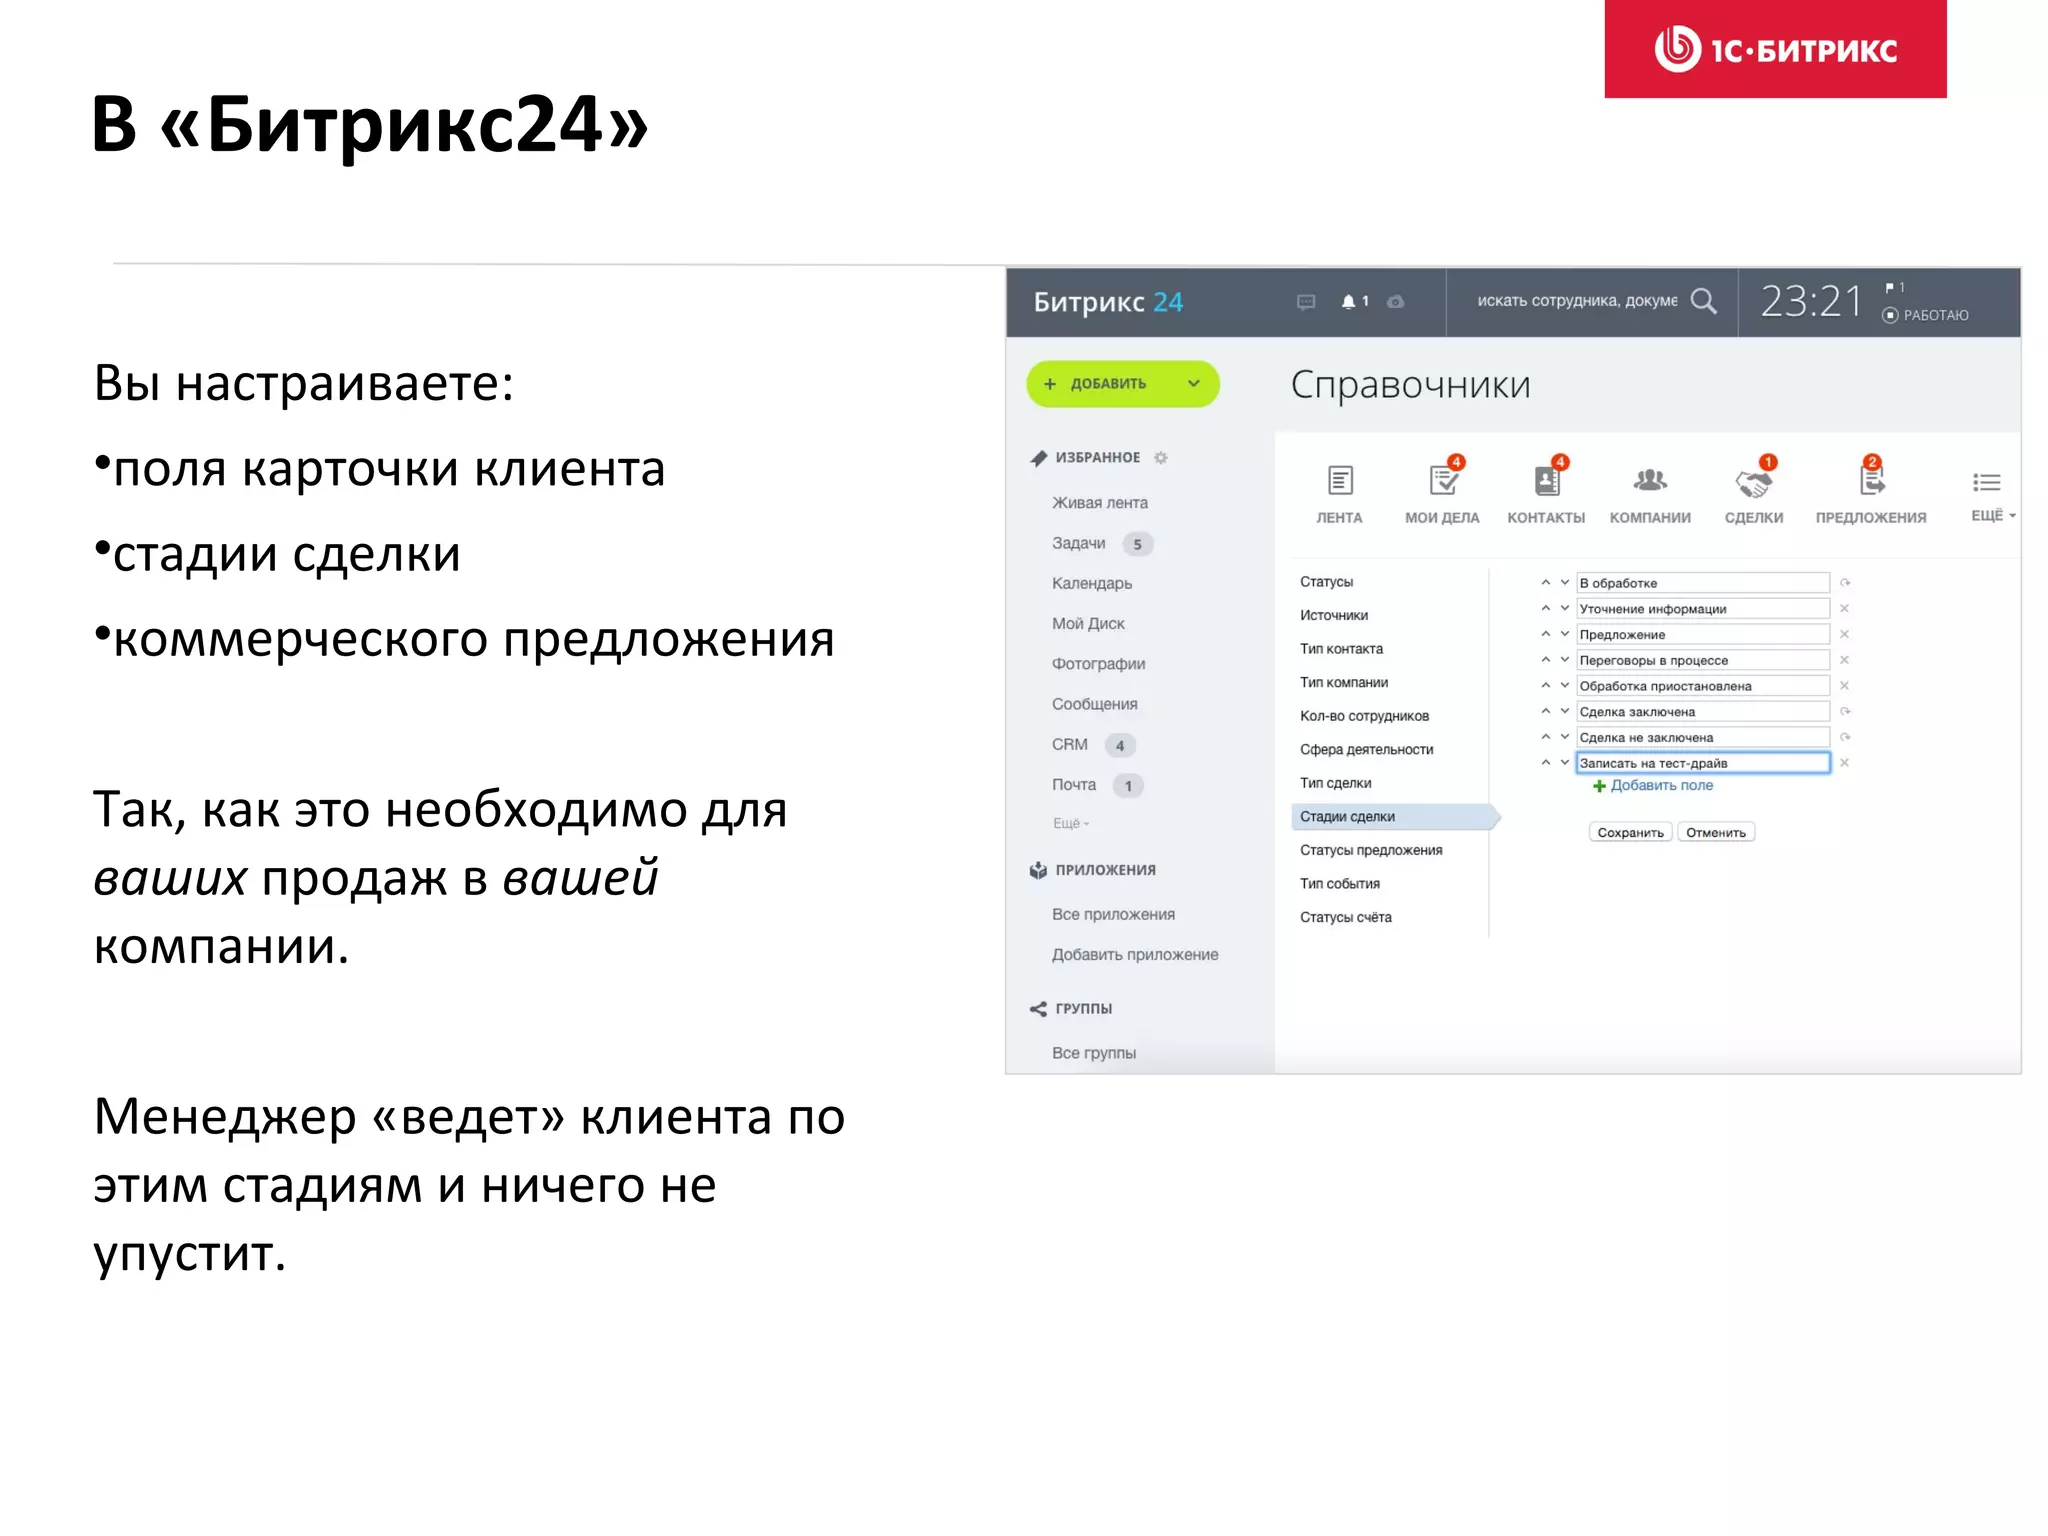Open Живая лента in sidebar
This screenshot has height=1536, width=2048.
(1099, 503)
